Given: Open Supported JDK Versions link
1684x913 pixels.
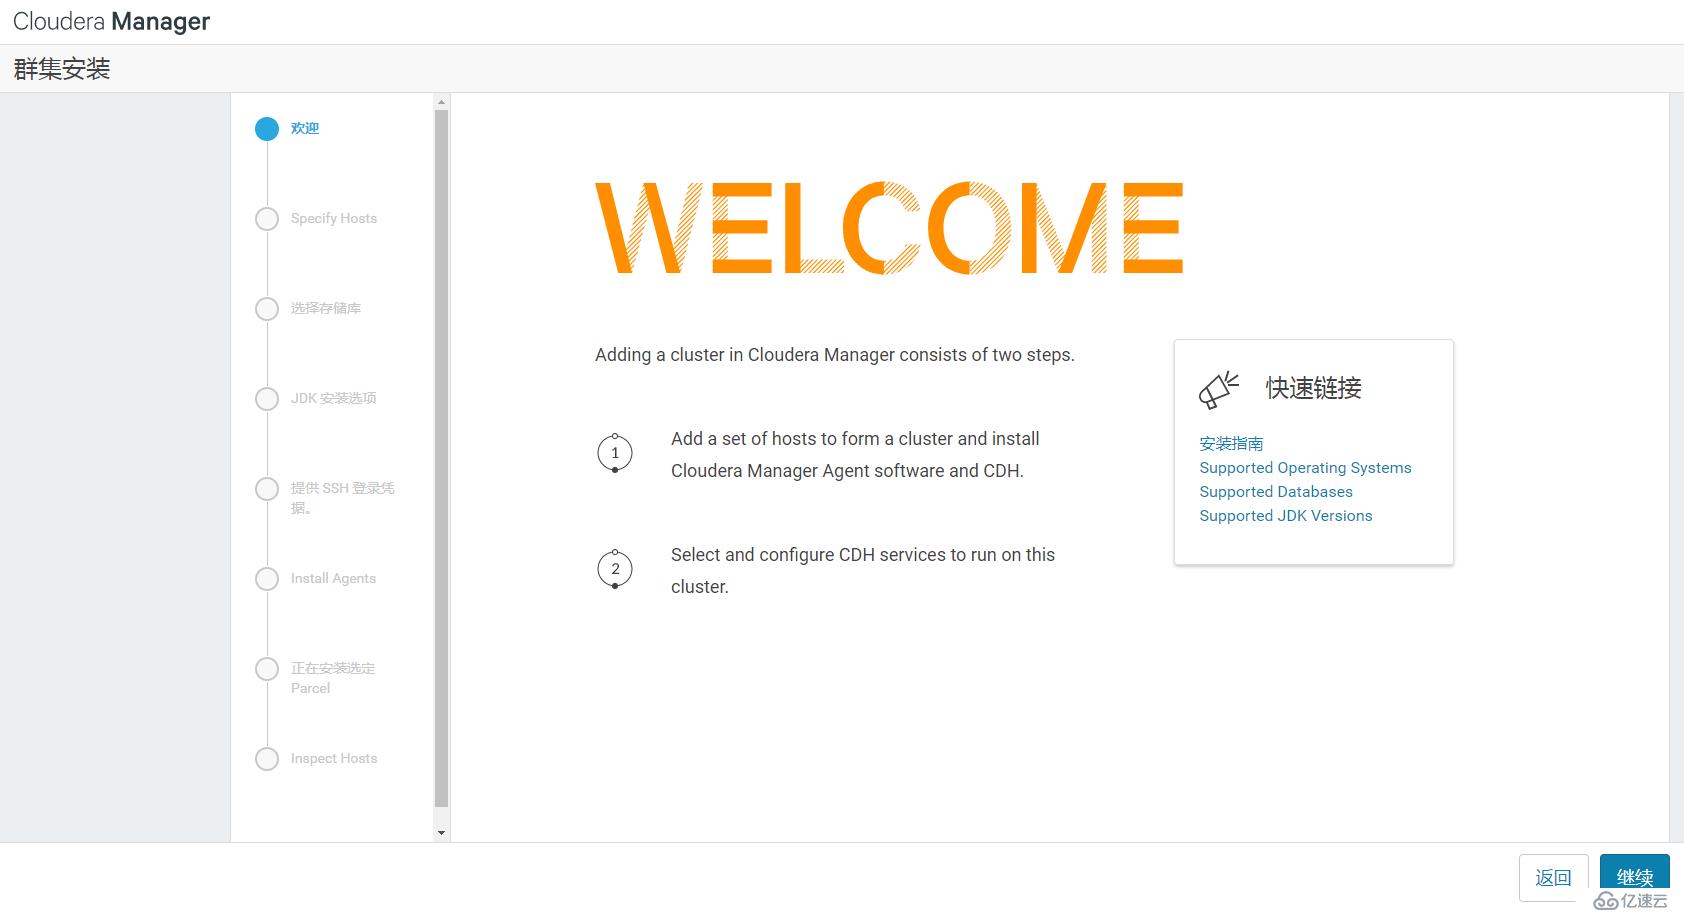Looking at the screenshot, I should [1286, 516].
